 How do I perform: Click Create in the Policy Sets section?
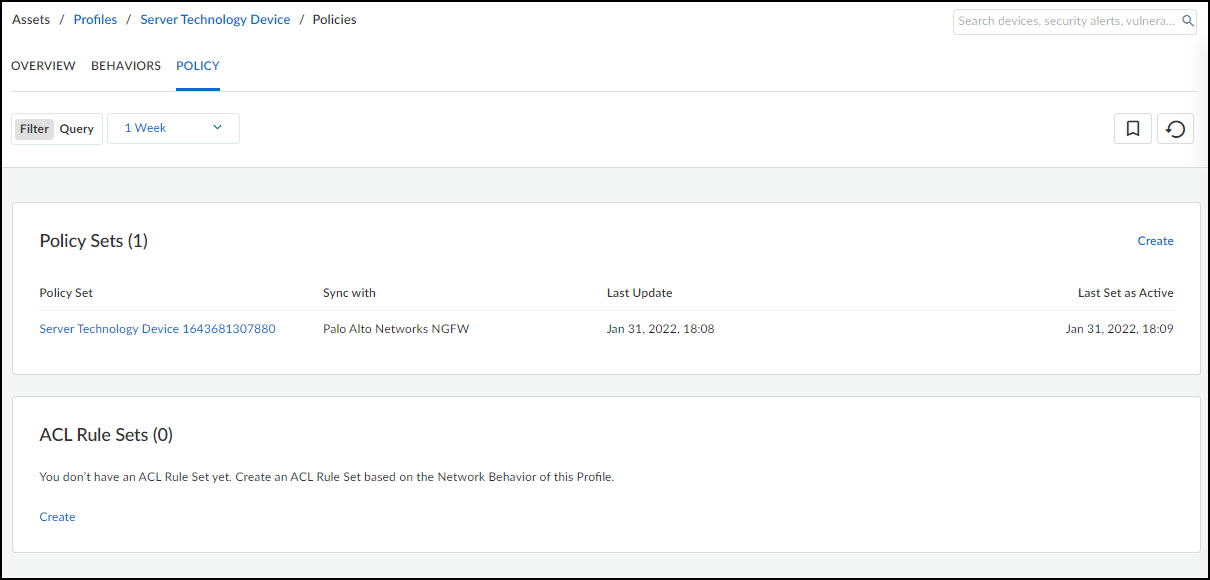click(1155, 241)
